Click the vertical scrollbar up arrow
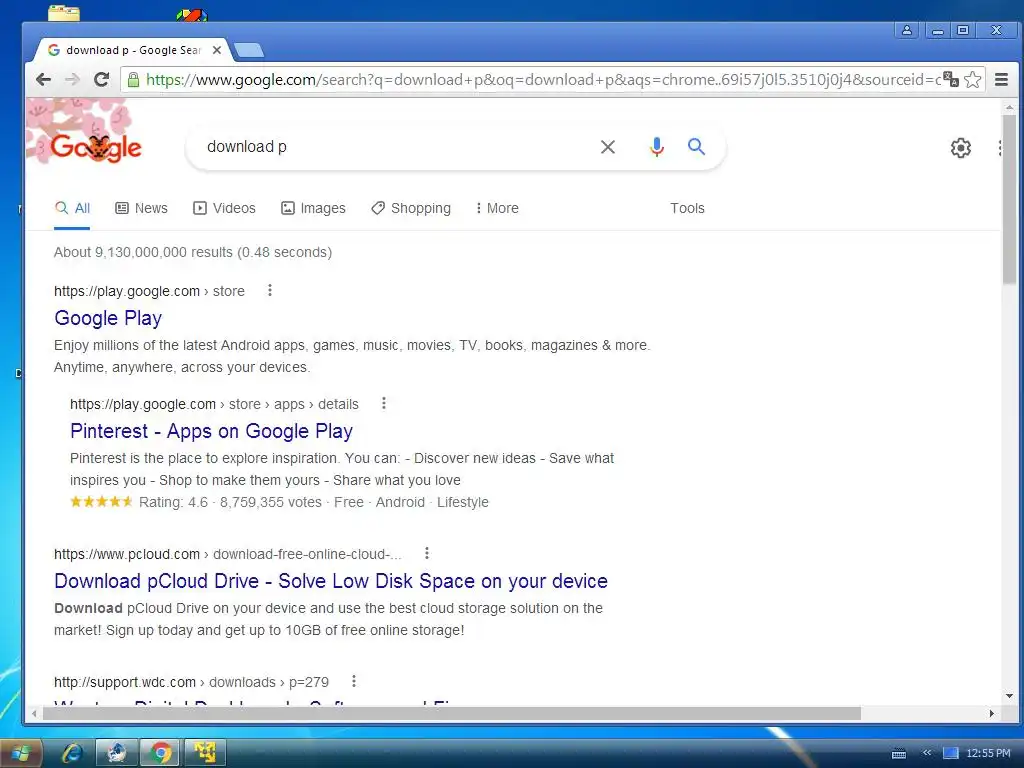 1010,106
